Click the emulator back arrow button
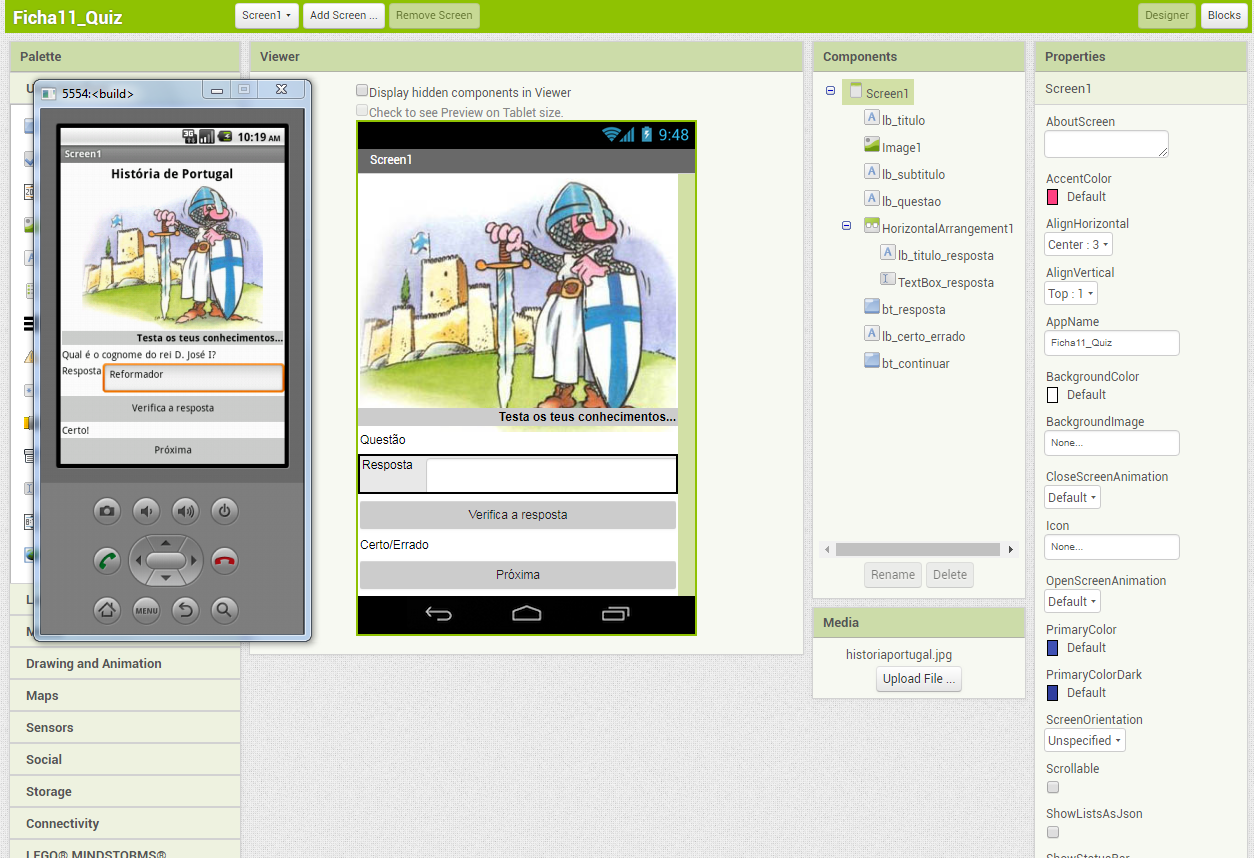This screenshot has height=858, width=1254. pos(186,609)
